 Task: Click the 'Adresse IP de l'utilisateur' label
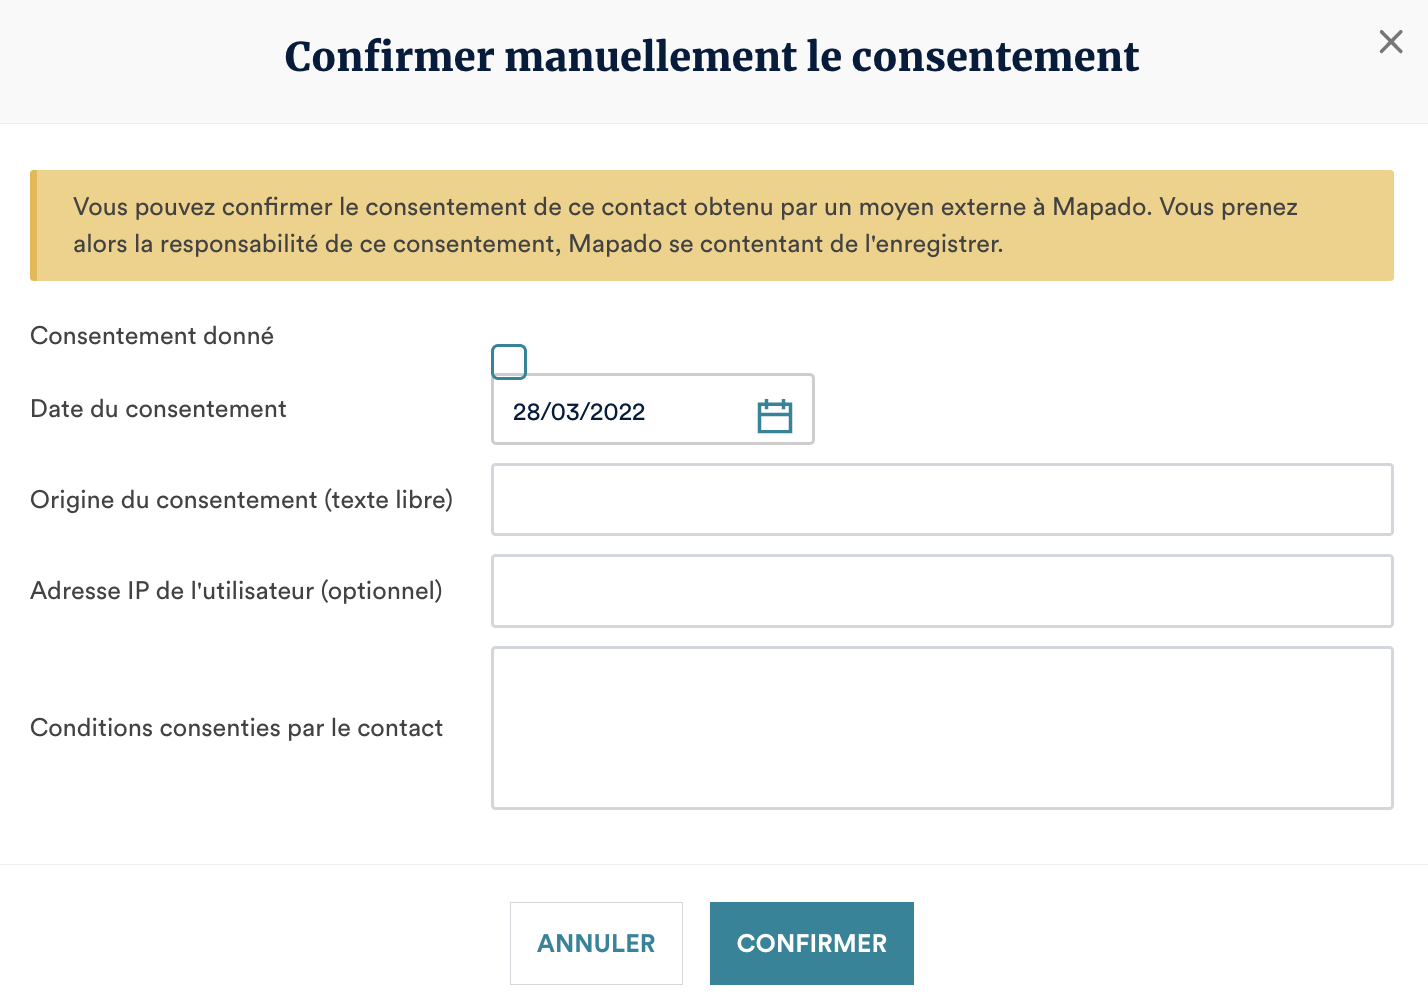tap(172, 591)
